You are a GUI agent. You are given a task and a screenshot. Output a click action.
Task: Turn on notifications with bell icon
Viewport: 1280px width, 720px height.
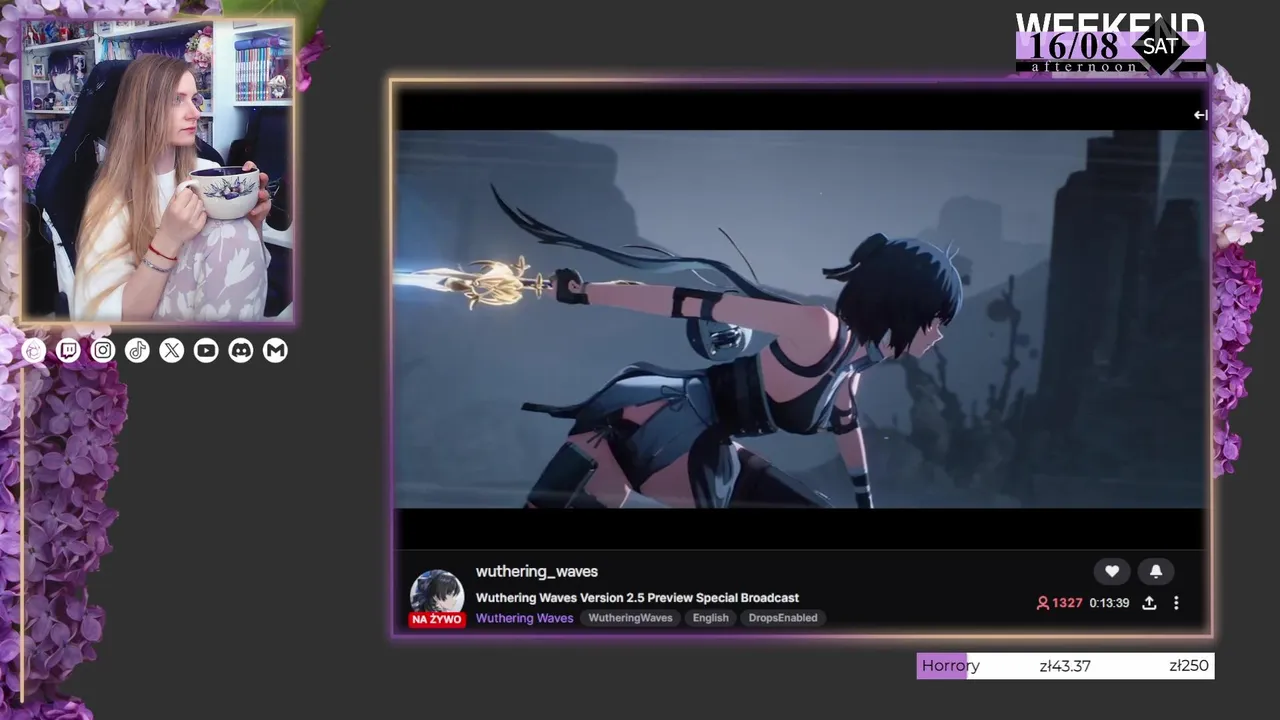pos(1156,571)
